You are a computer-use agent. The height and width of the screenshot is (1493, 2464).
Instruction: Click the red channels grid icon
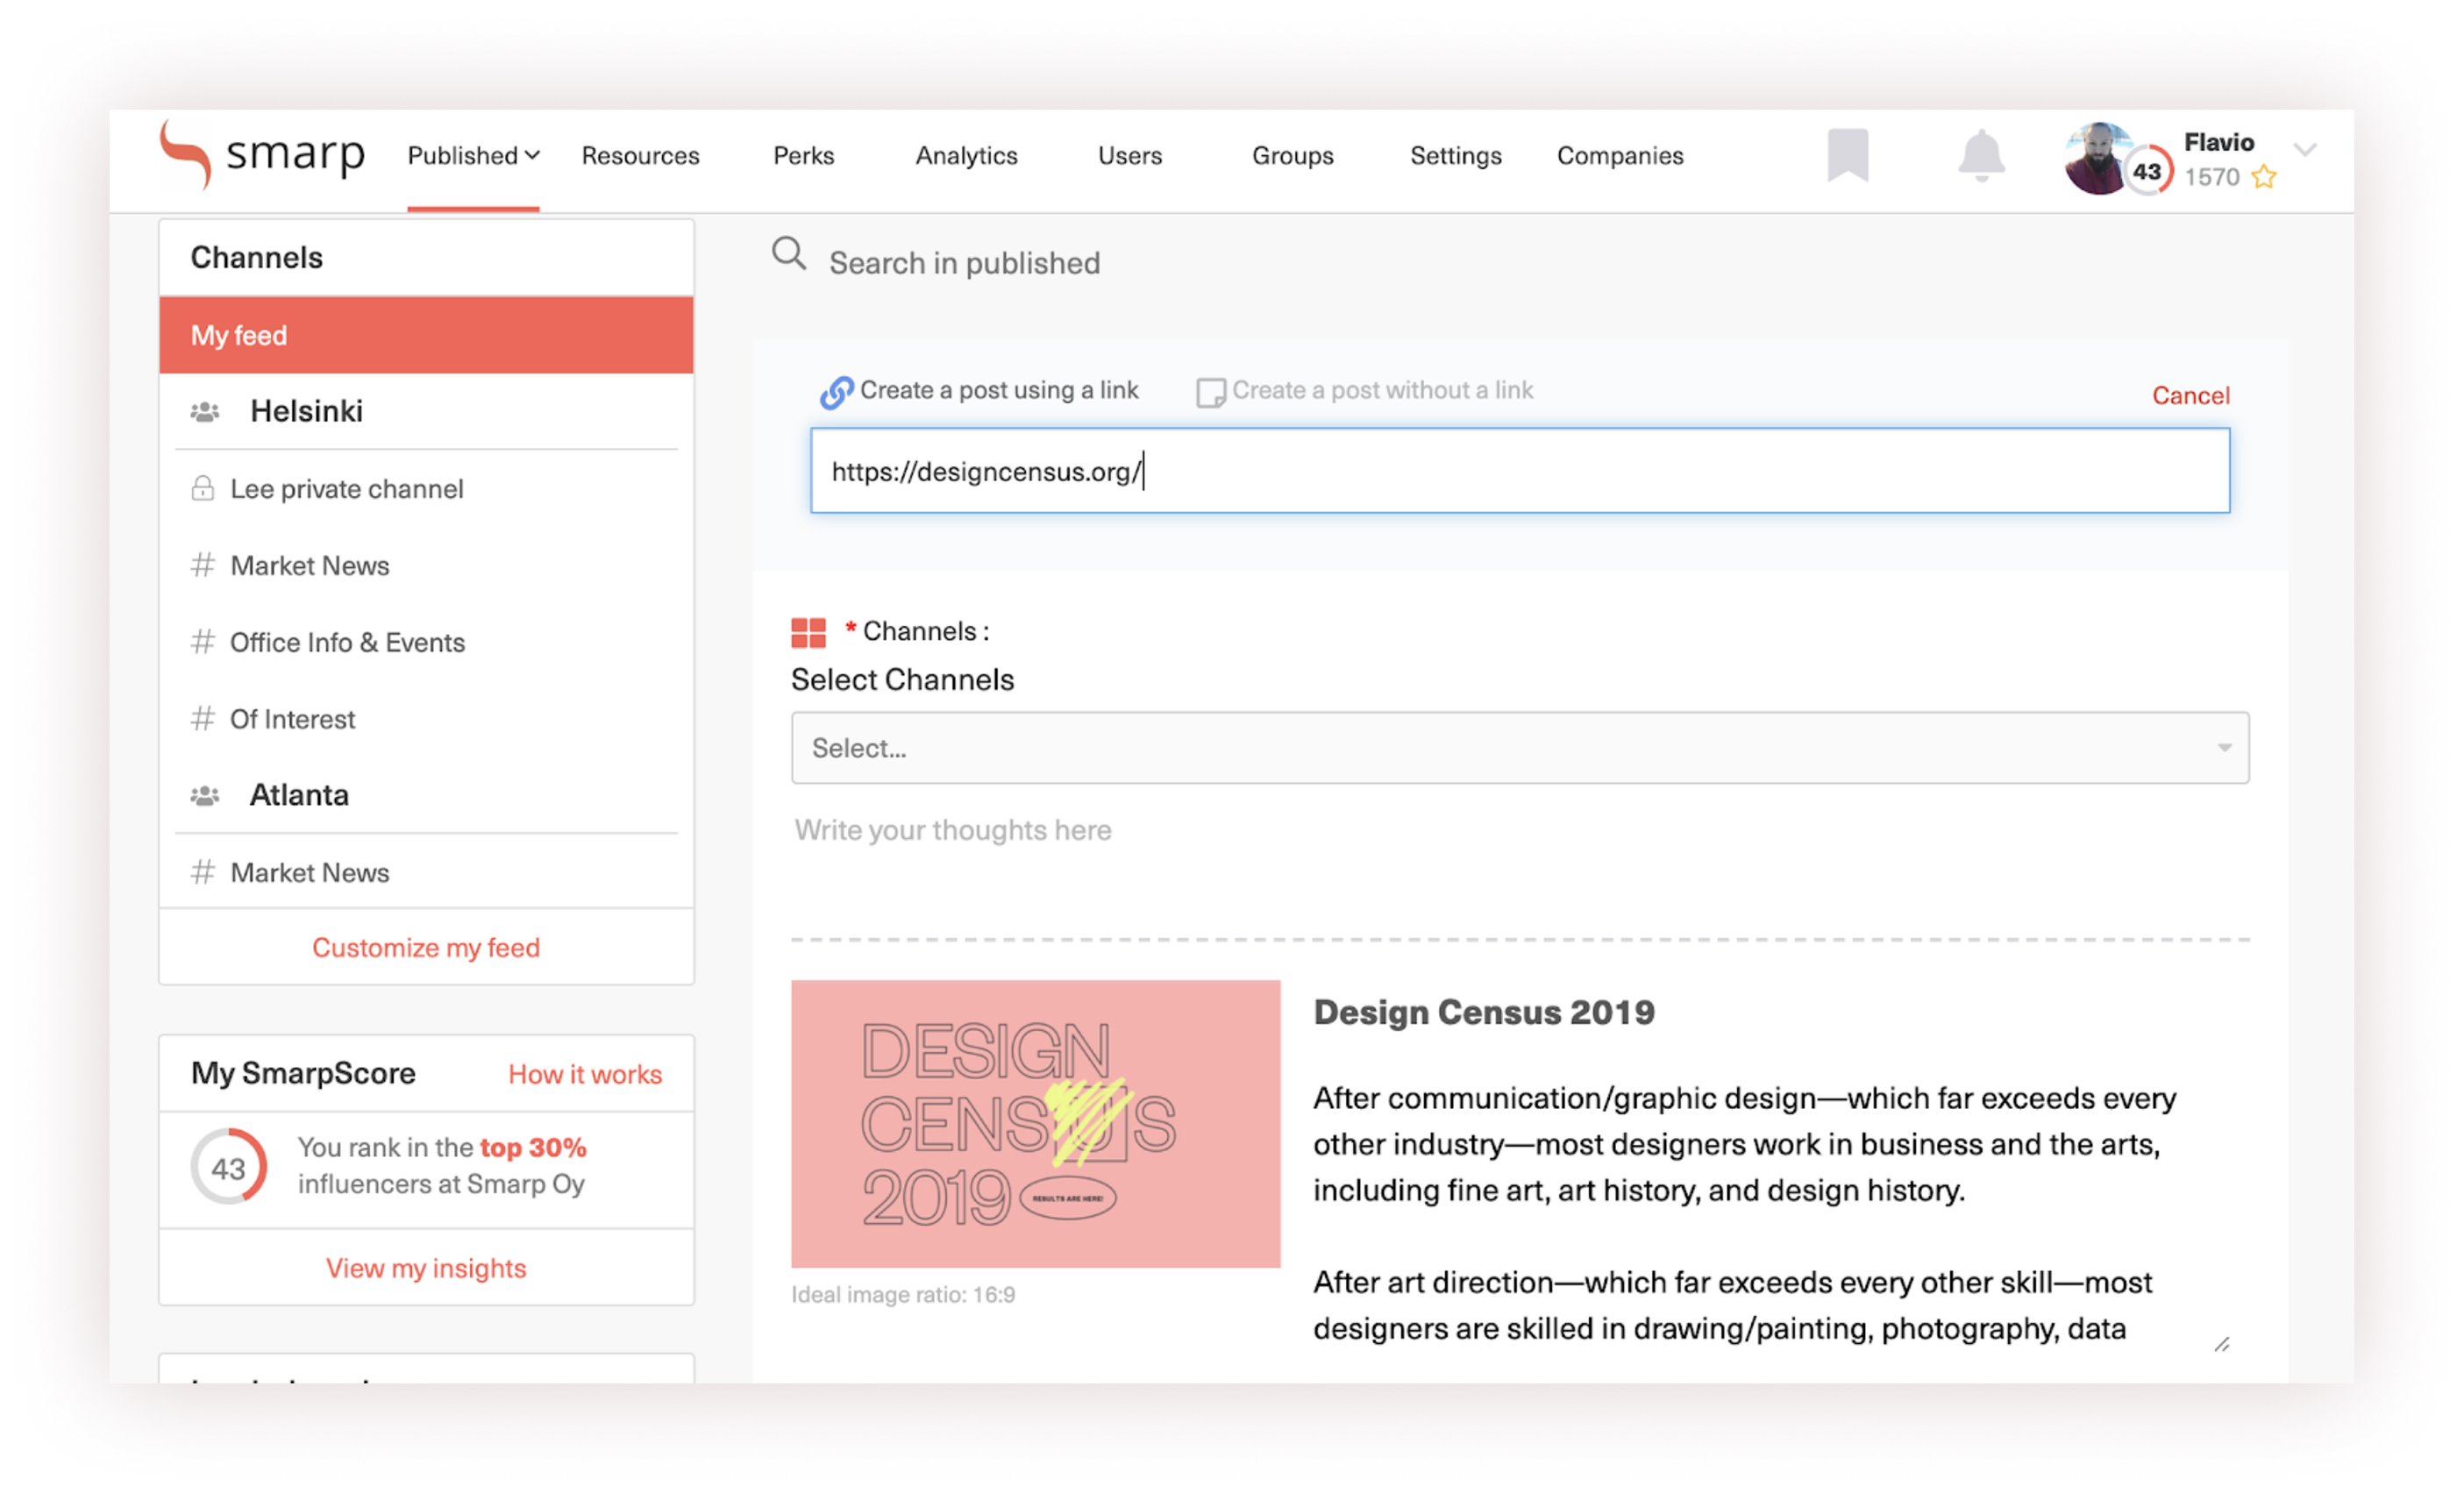(808, 632)
